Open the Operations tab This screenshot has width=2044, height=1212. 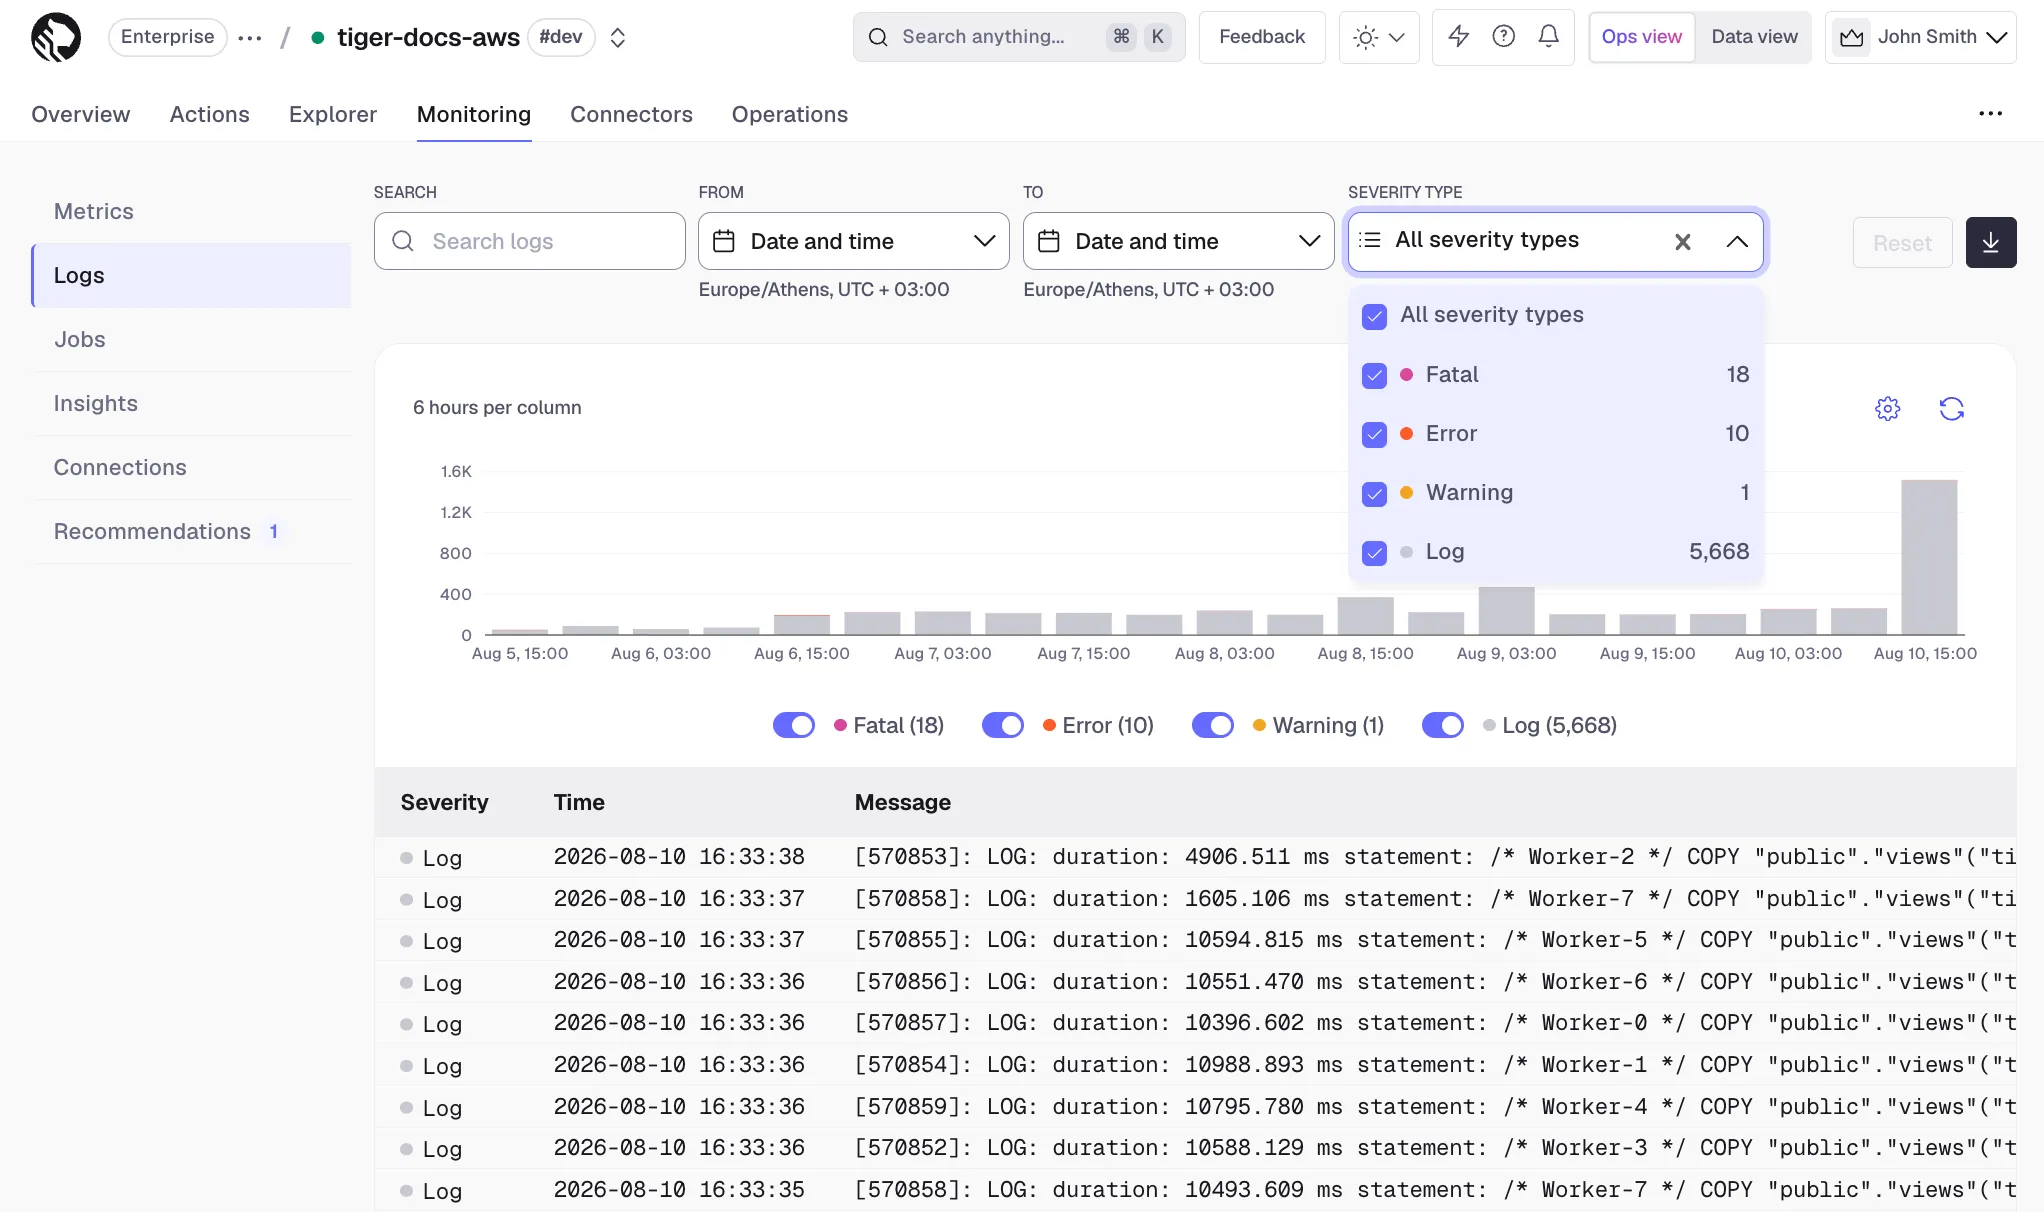tap(790, 114)
